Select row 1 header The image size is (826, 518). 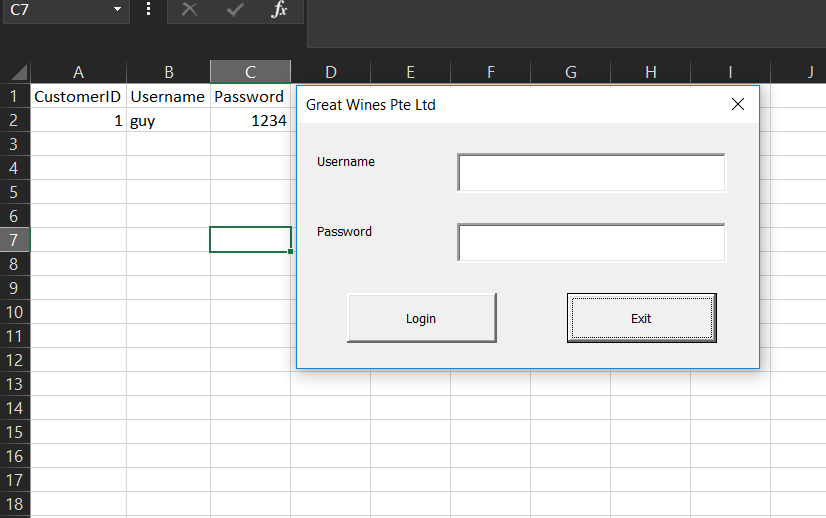tap(15, 96)
